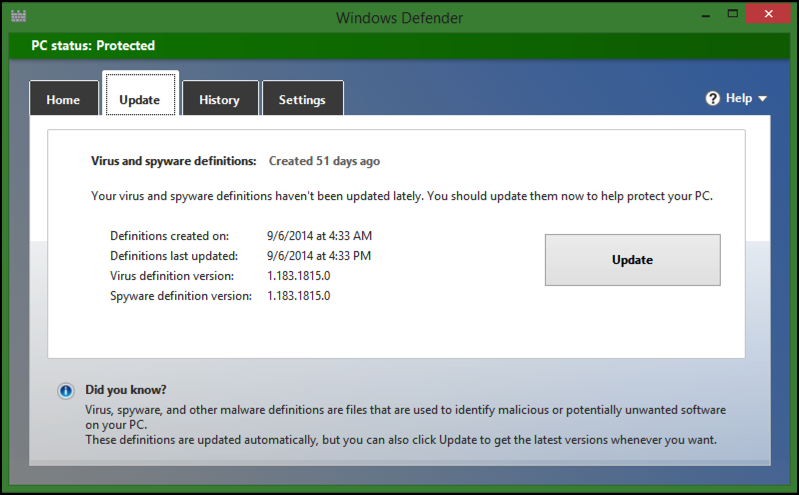Image resolution: width=799 pixels, height=495 pixels.
Task: Click the Help link text
Action: (x=739, y=98)
